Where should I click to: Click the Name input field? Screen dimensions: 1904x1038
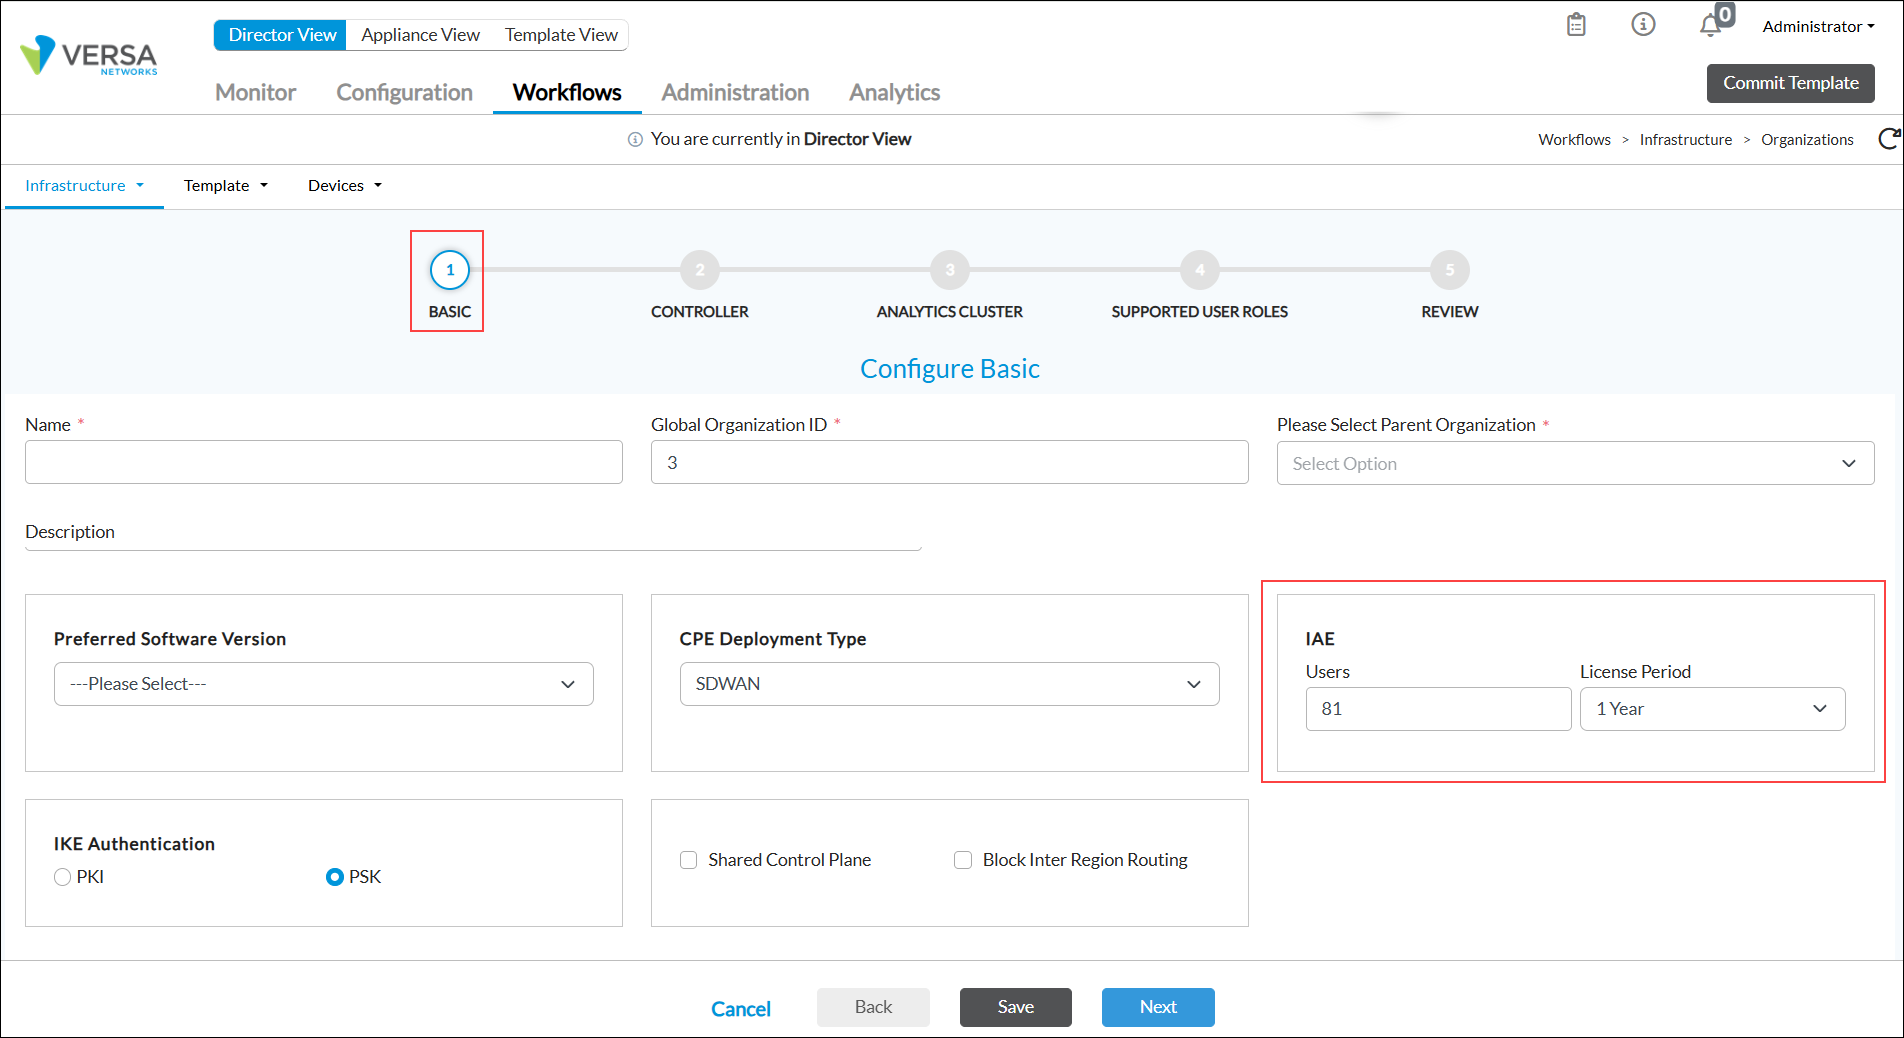coord(323,463)
